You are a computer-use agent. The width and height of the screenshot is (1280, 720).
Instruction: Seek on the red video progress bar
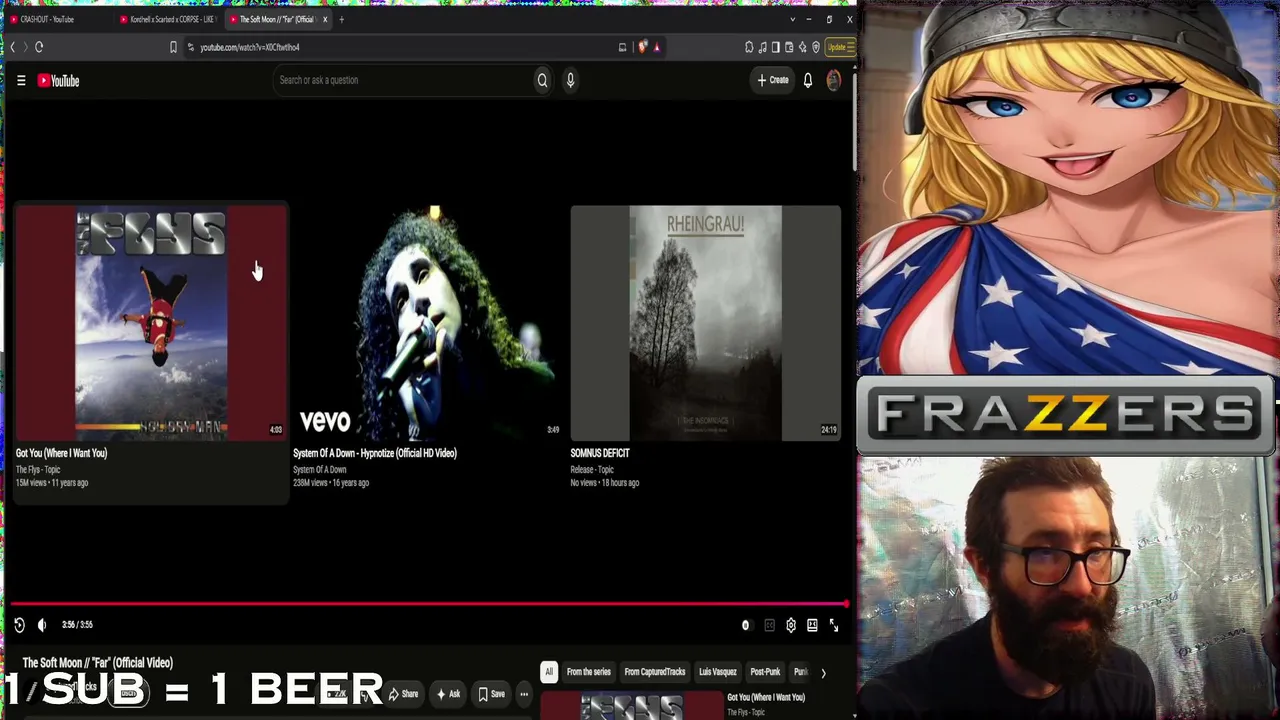pyautogui.click(x=430, y=604)
